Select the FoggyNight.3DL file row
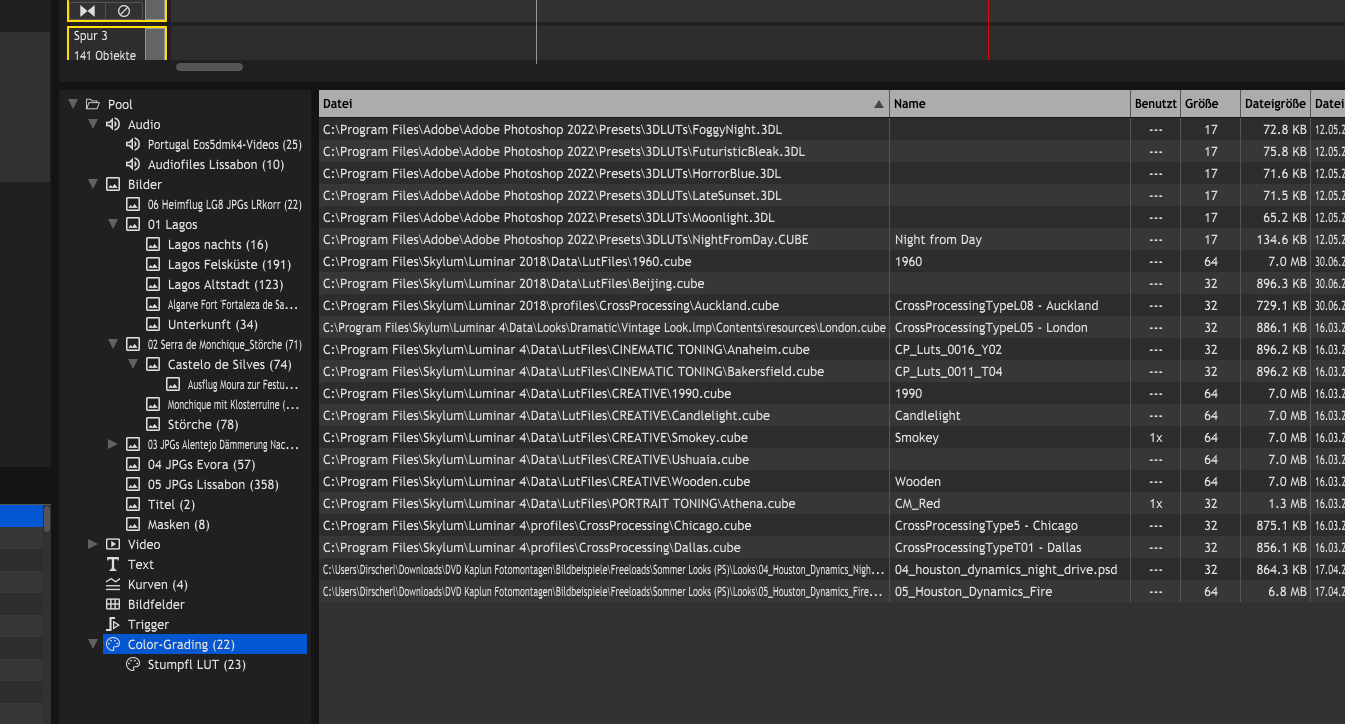The height and width of the screenshot is (724, 1345). [832, 129]
